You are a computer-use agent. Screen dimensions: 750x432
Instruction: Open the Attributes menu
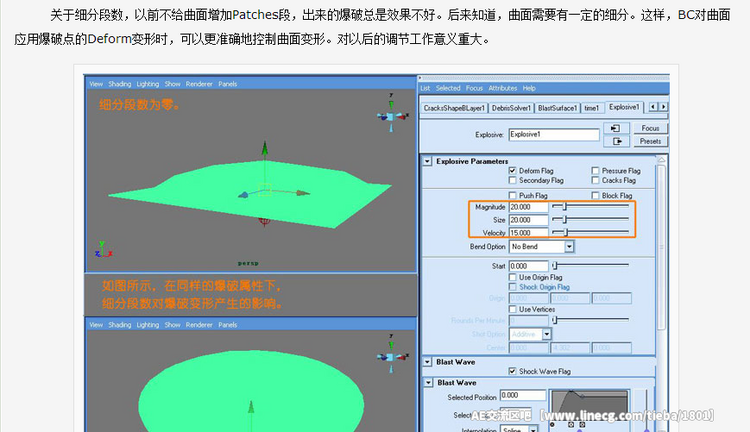click(503, 88)
